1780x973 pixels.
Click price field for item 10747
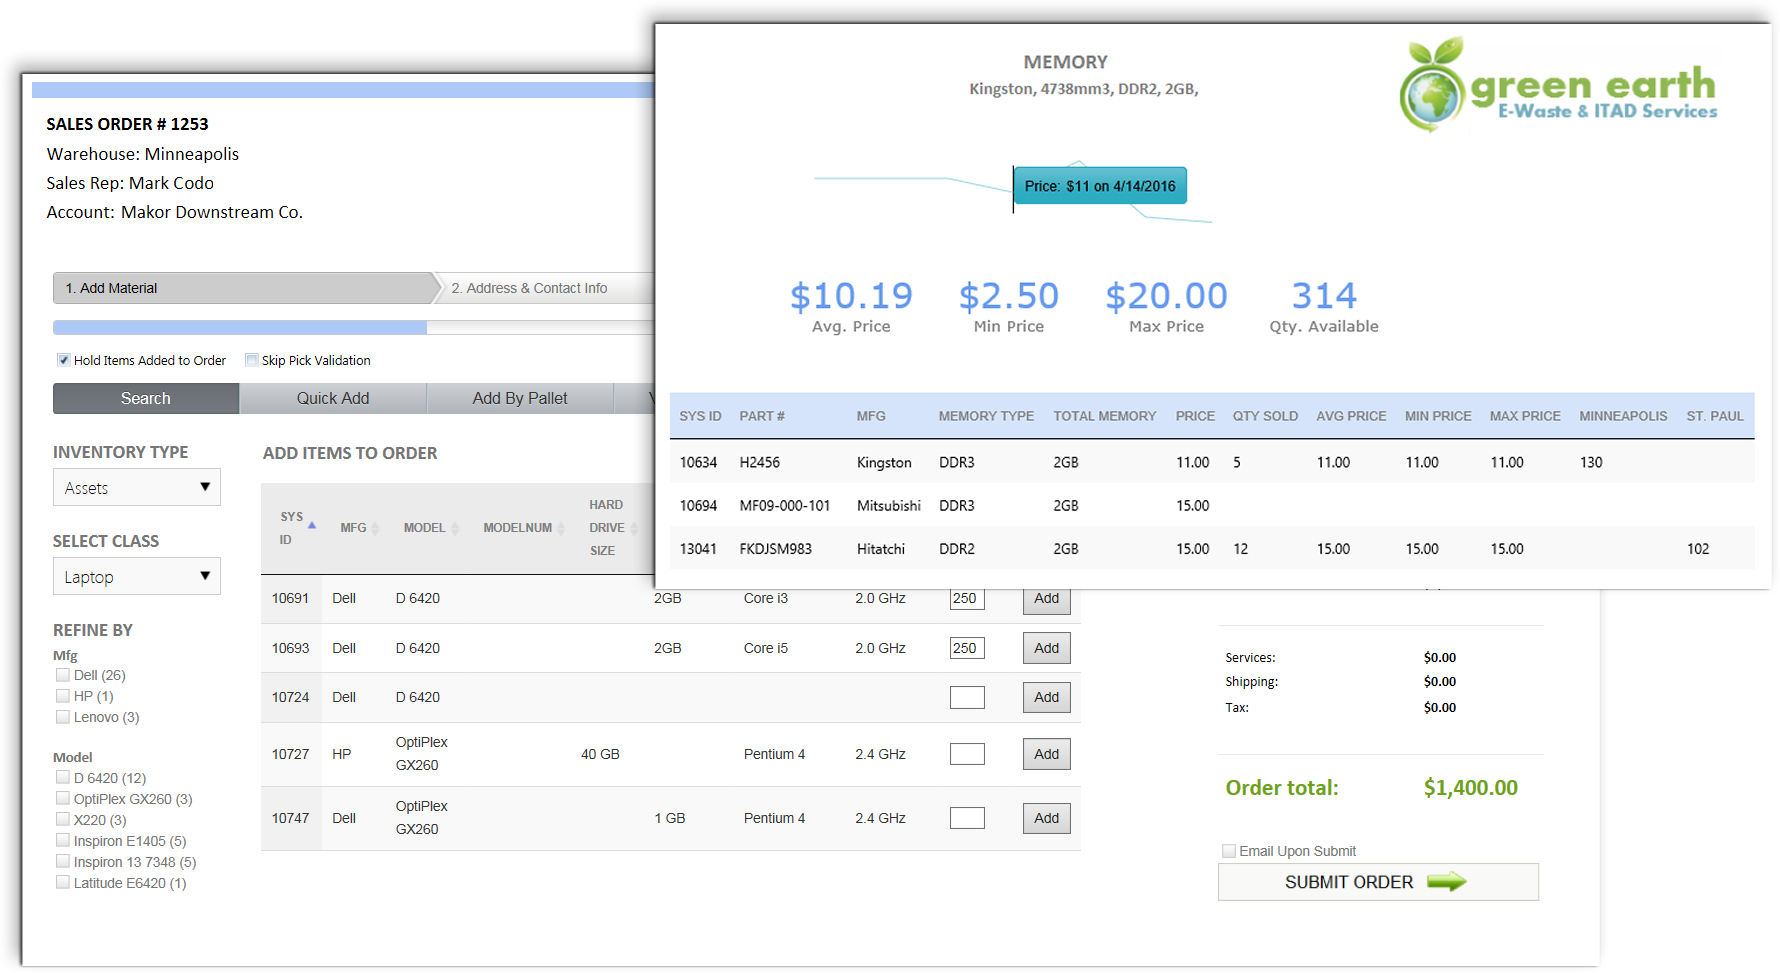[967, 818]
